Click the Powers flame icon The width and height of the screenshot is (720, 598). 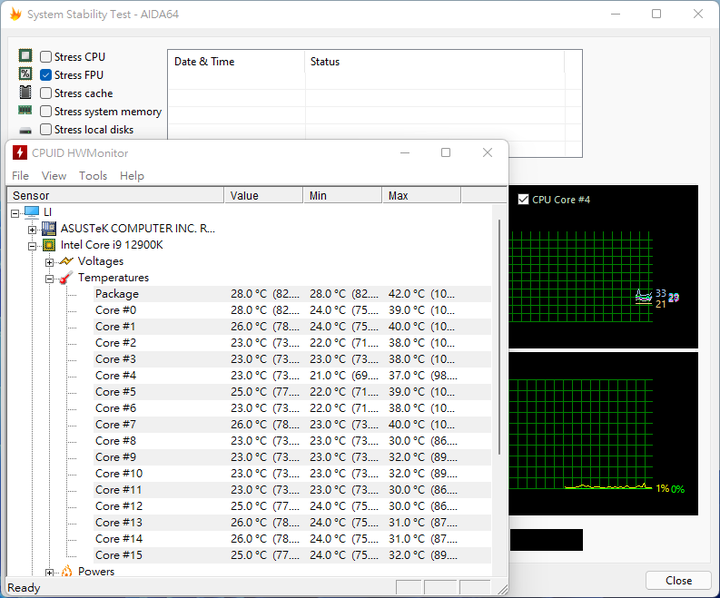pos(67,571)
